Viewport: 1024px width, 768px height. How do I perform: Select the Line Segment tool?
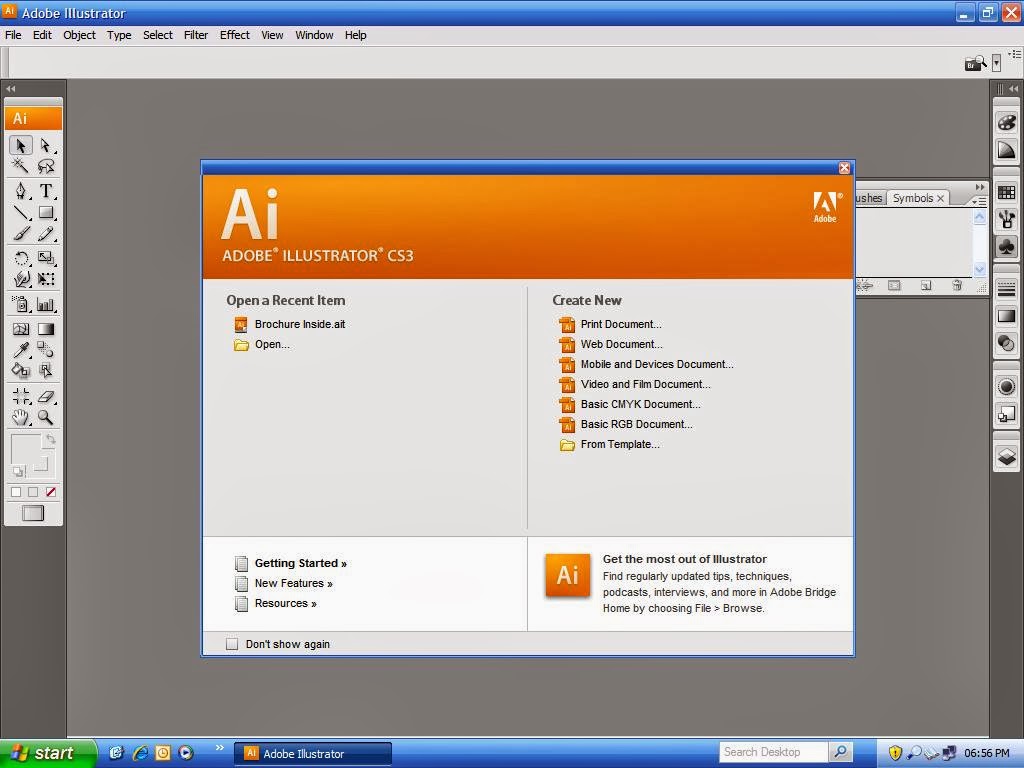21,212
